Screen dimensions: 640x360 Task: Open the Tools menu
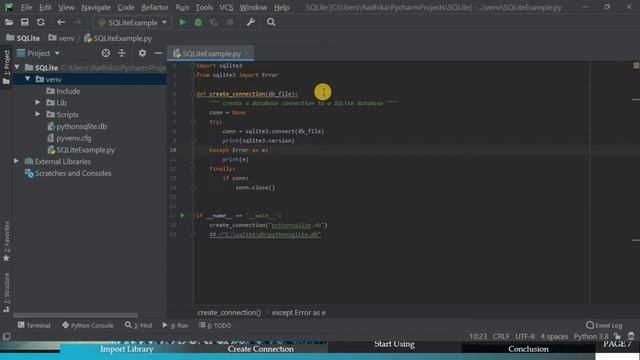tap(204, 7)
